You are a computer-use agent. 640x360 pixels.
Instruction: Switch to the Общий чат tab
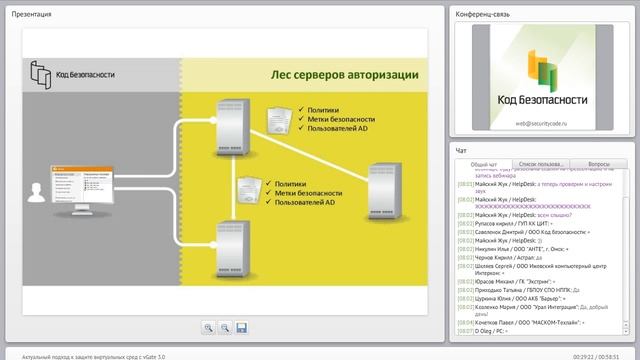(484, 164)
